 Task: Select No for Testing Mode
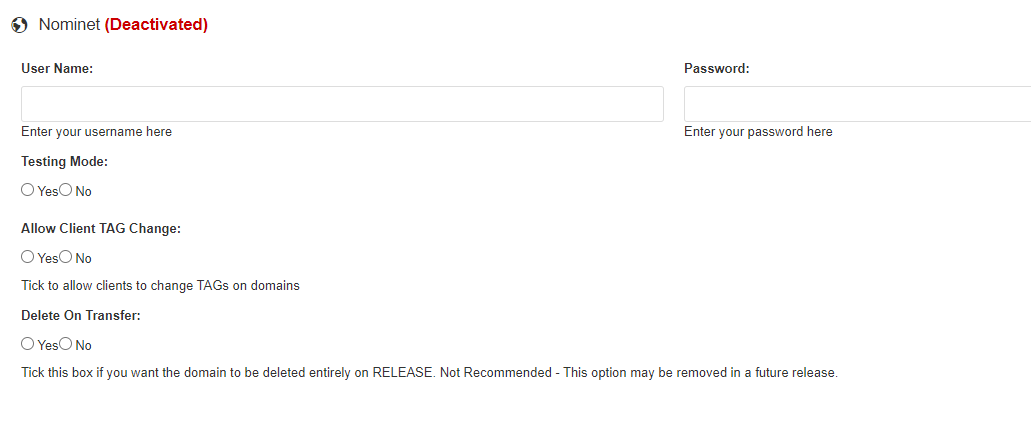tap(66, 190)
